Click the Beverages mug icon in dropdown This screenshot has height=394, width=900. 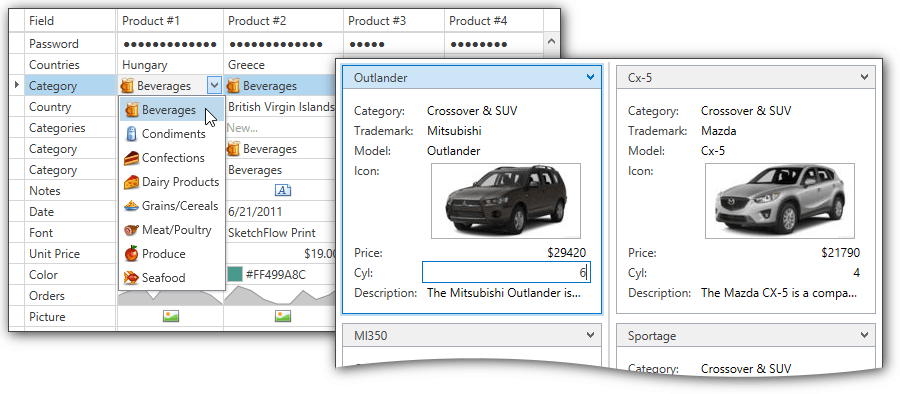132,109
